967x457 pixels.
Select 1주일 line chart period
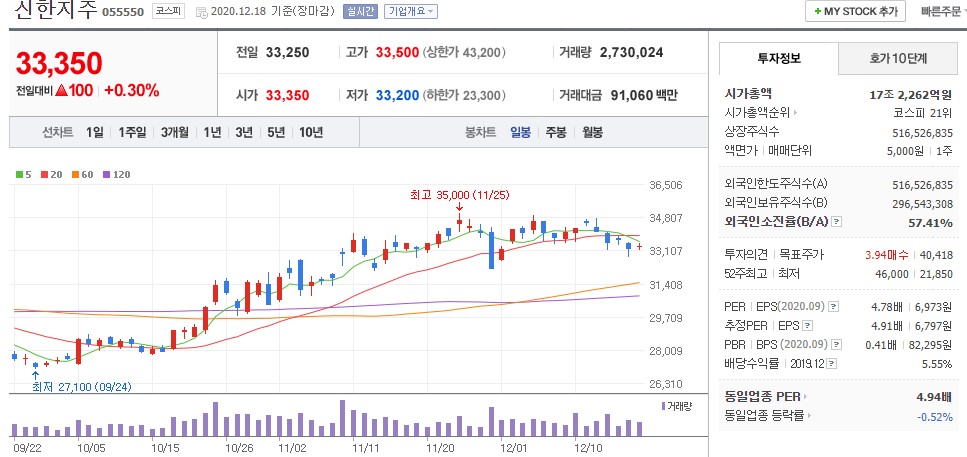click(x=132, y=132)
